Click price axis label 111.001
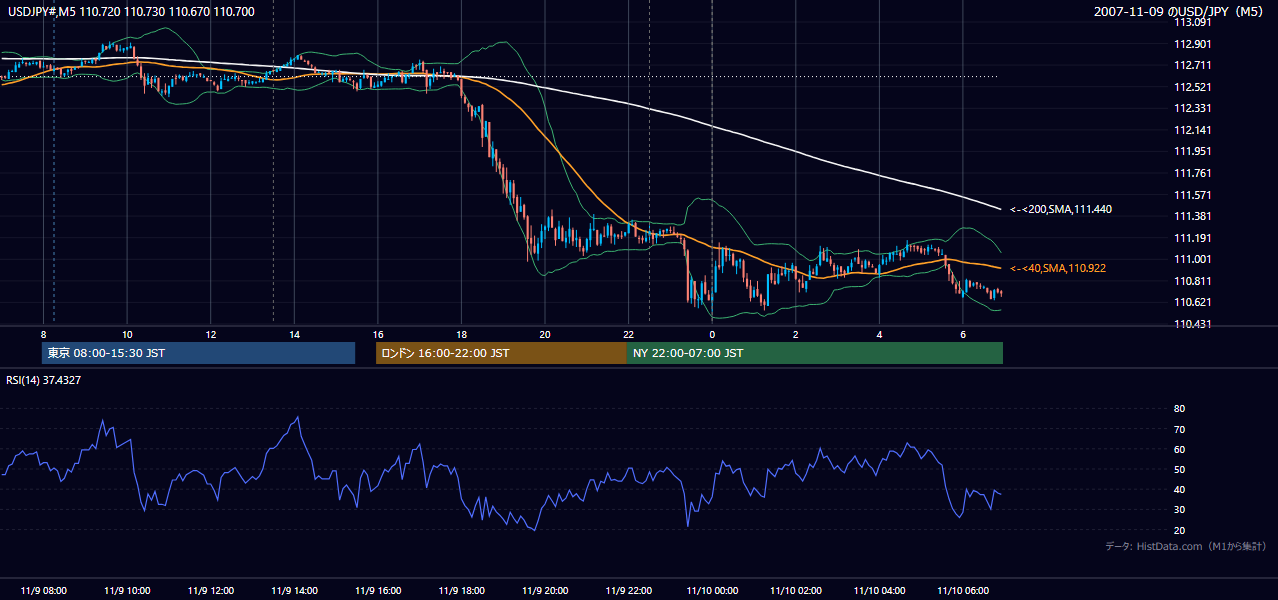Viewport: 1278px width, 600px height. (1191, 259)
